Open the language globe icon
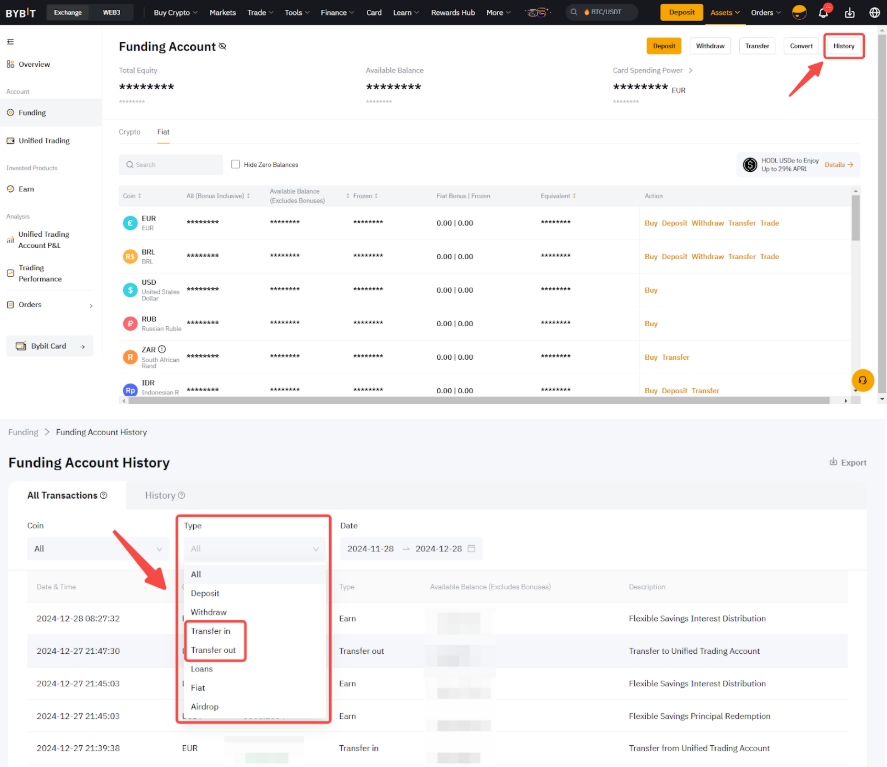This screenshot has height=767, width=887. 873,13
